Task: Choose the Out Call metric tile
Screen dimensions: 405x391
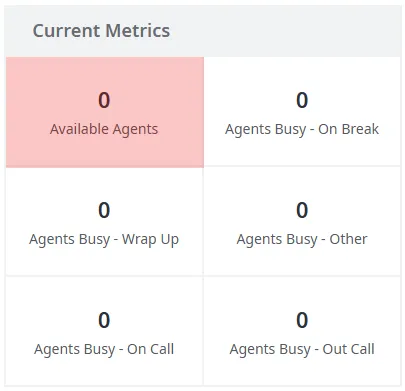Action: (302, 331)
